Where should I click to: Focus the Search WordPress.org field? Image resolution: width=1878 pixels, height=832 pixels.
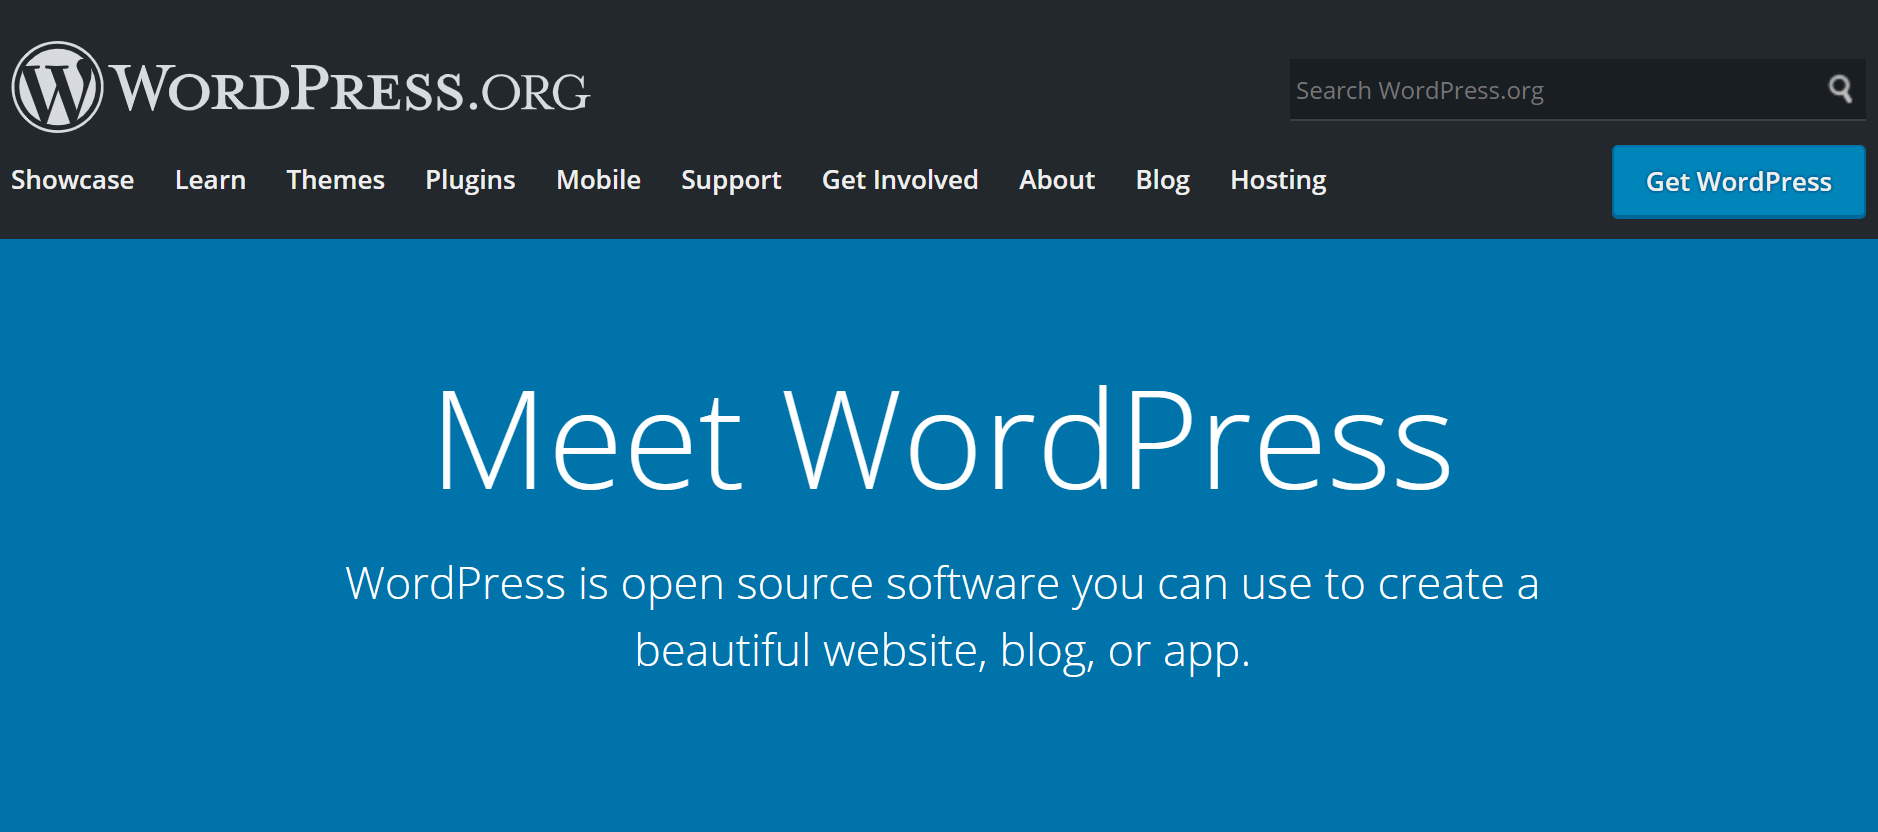point(1577,90)
